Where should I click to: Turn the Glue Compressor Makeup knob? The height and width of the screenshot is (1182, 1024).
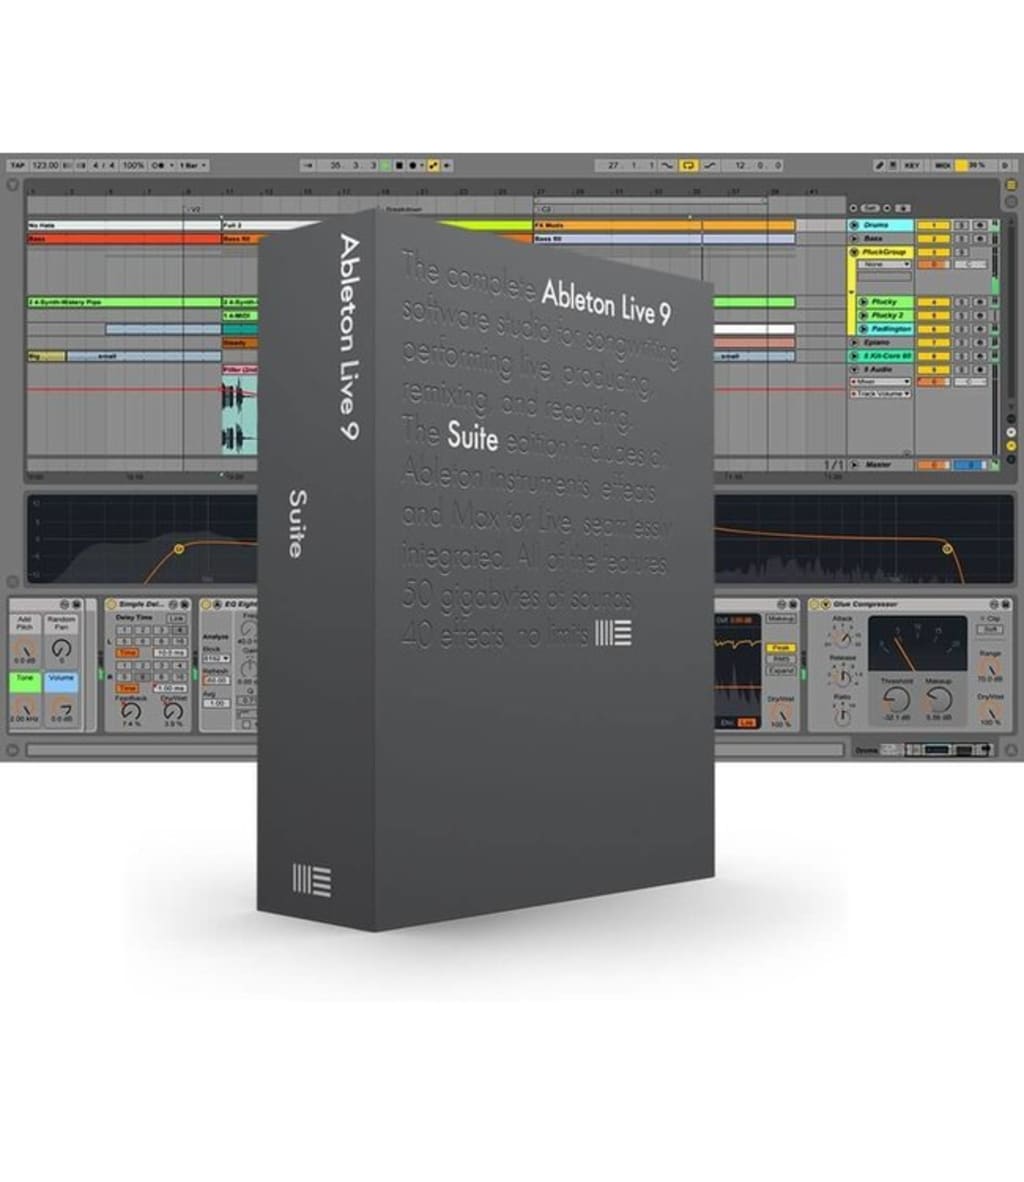pos(939,700)
